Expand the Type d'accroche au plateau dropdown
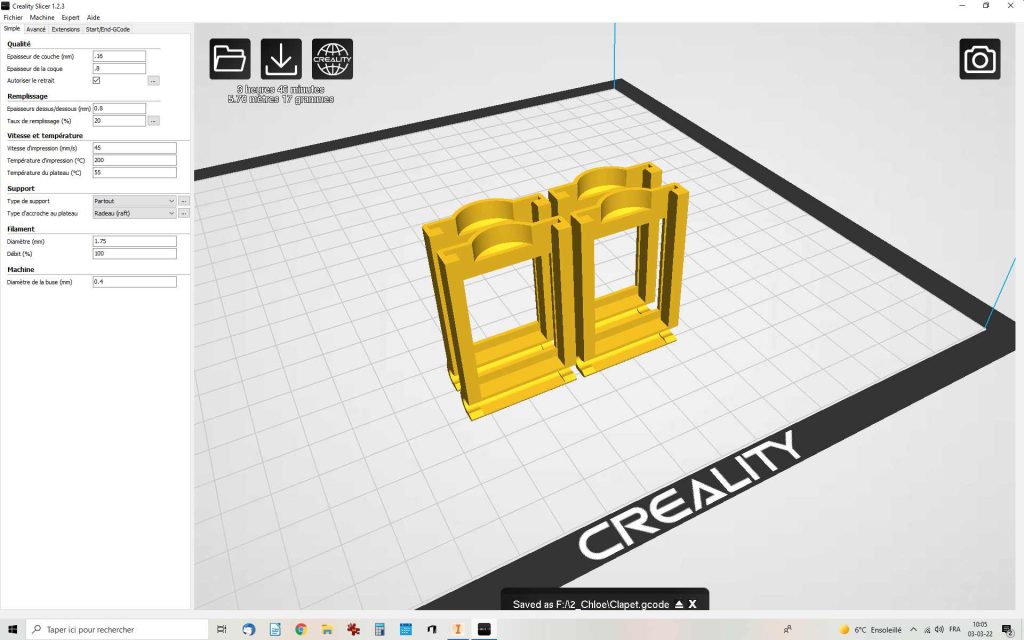This screenshot has width=1024, height=640. point(134,214)
